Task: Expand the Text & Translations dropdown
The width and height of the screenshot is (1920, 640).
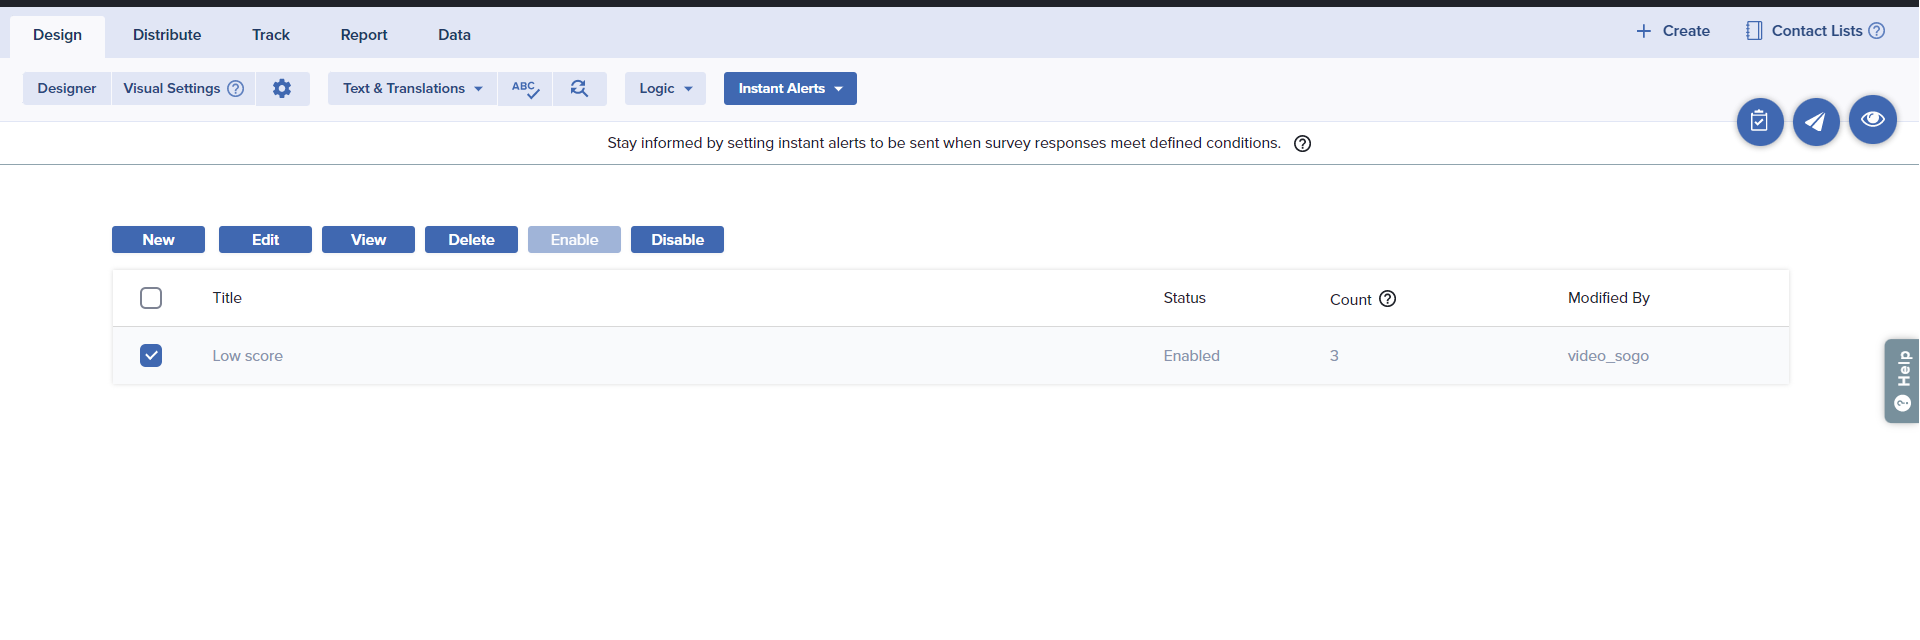Action: point(412,89)
